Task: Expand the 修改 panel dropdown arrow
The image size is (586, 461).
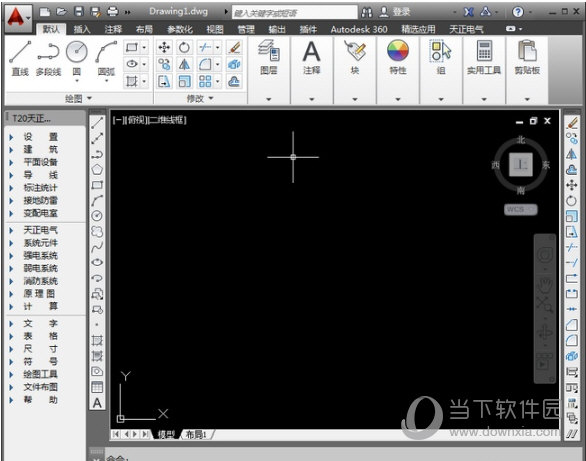Action: pyautogui.click(x=211, y=98)
